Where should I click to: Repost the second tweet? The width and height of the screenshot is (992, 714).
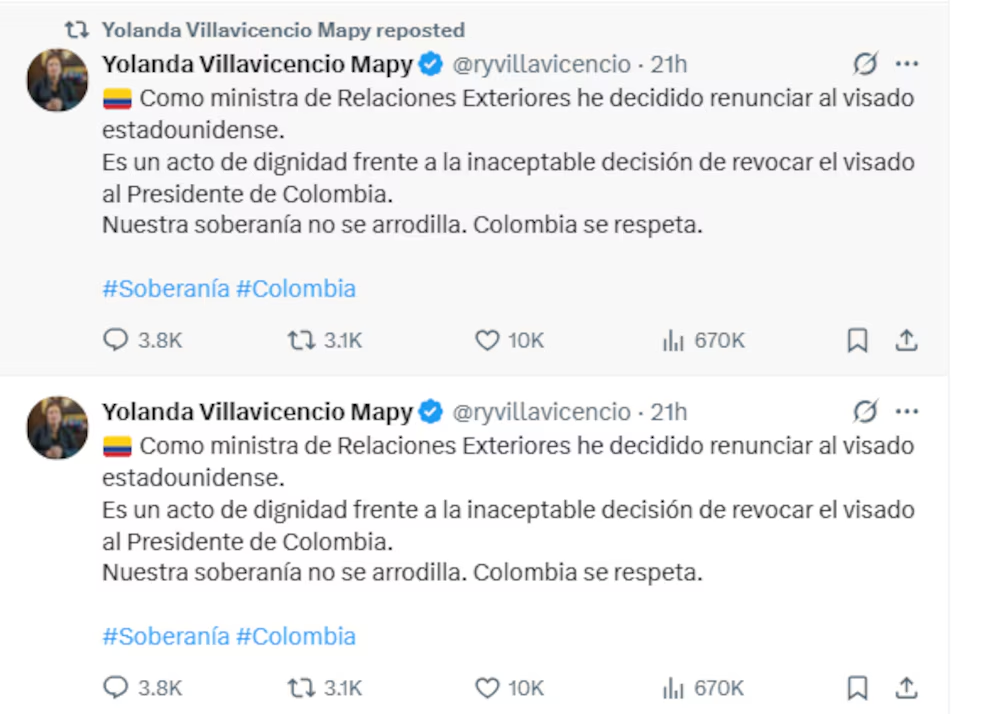tap(300, 688)
